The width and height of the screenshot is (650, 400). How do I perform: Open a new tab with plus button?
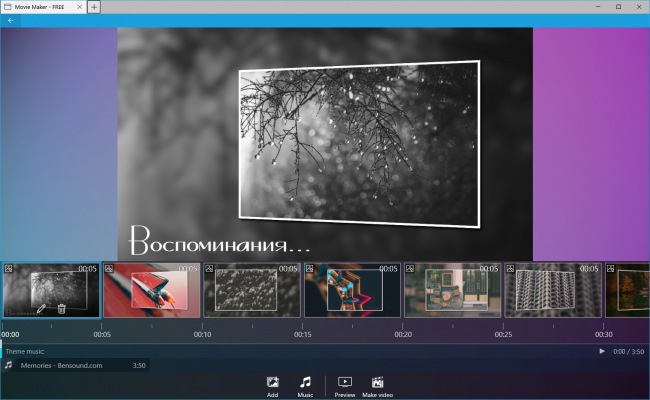point(94,6)
